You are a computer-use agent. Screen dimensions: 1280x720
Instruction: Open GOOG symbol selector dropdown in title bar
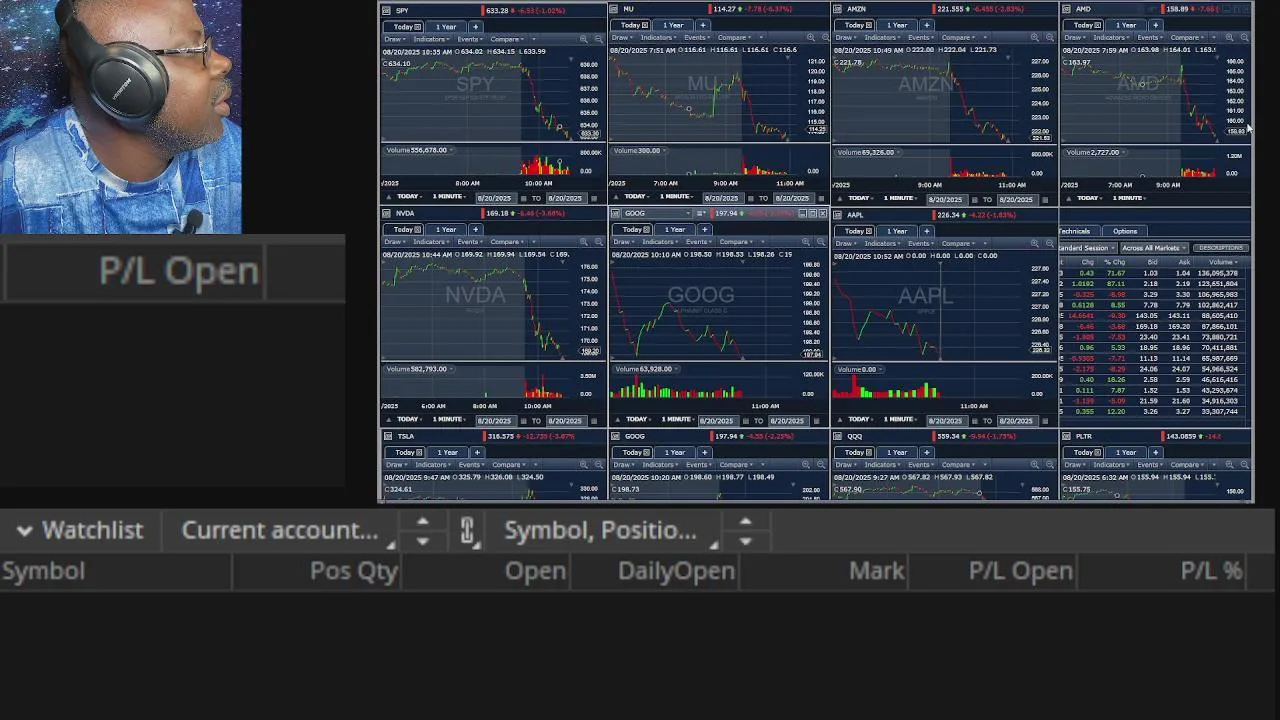click(x=656, y=213)
